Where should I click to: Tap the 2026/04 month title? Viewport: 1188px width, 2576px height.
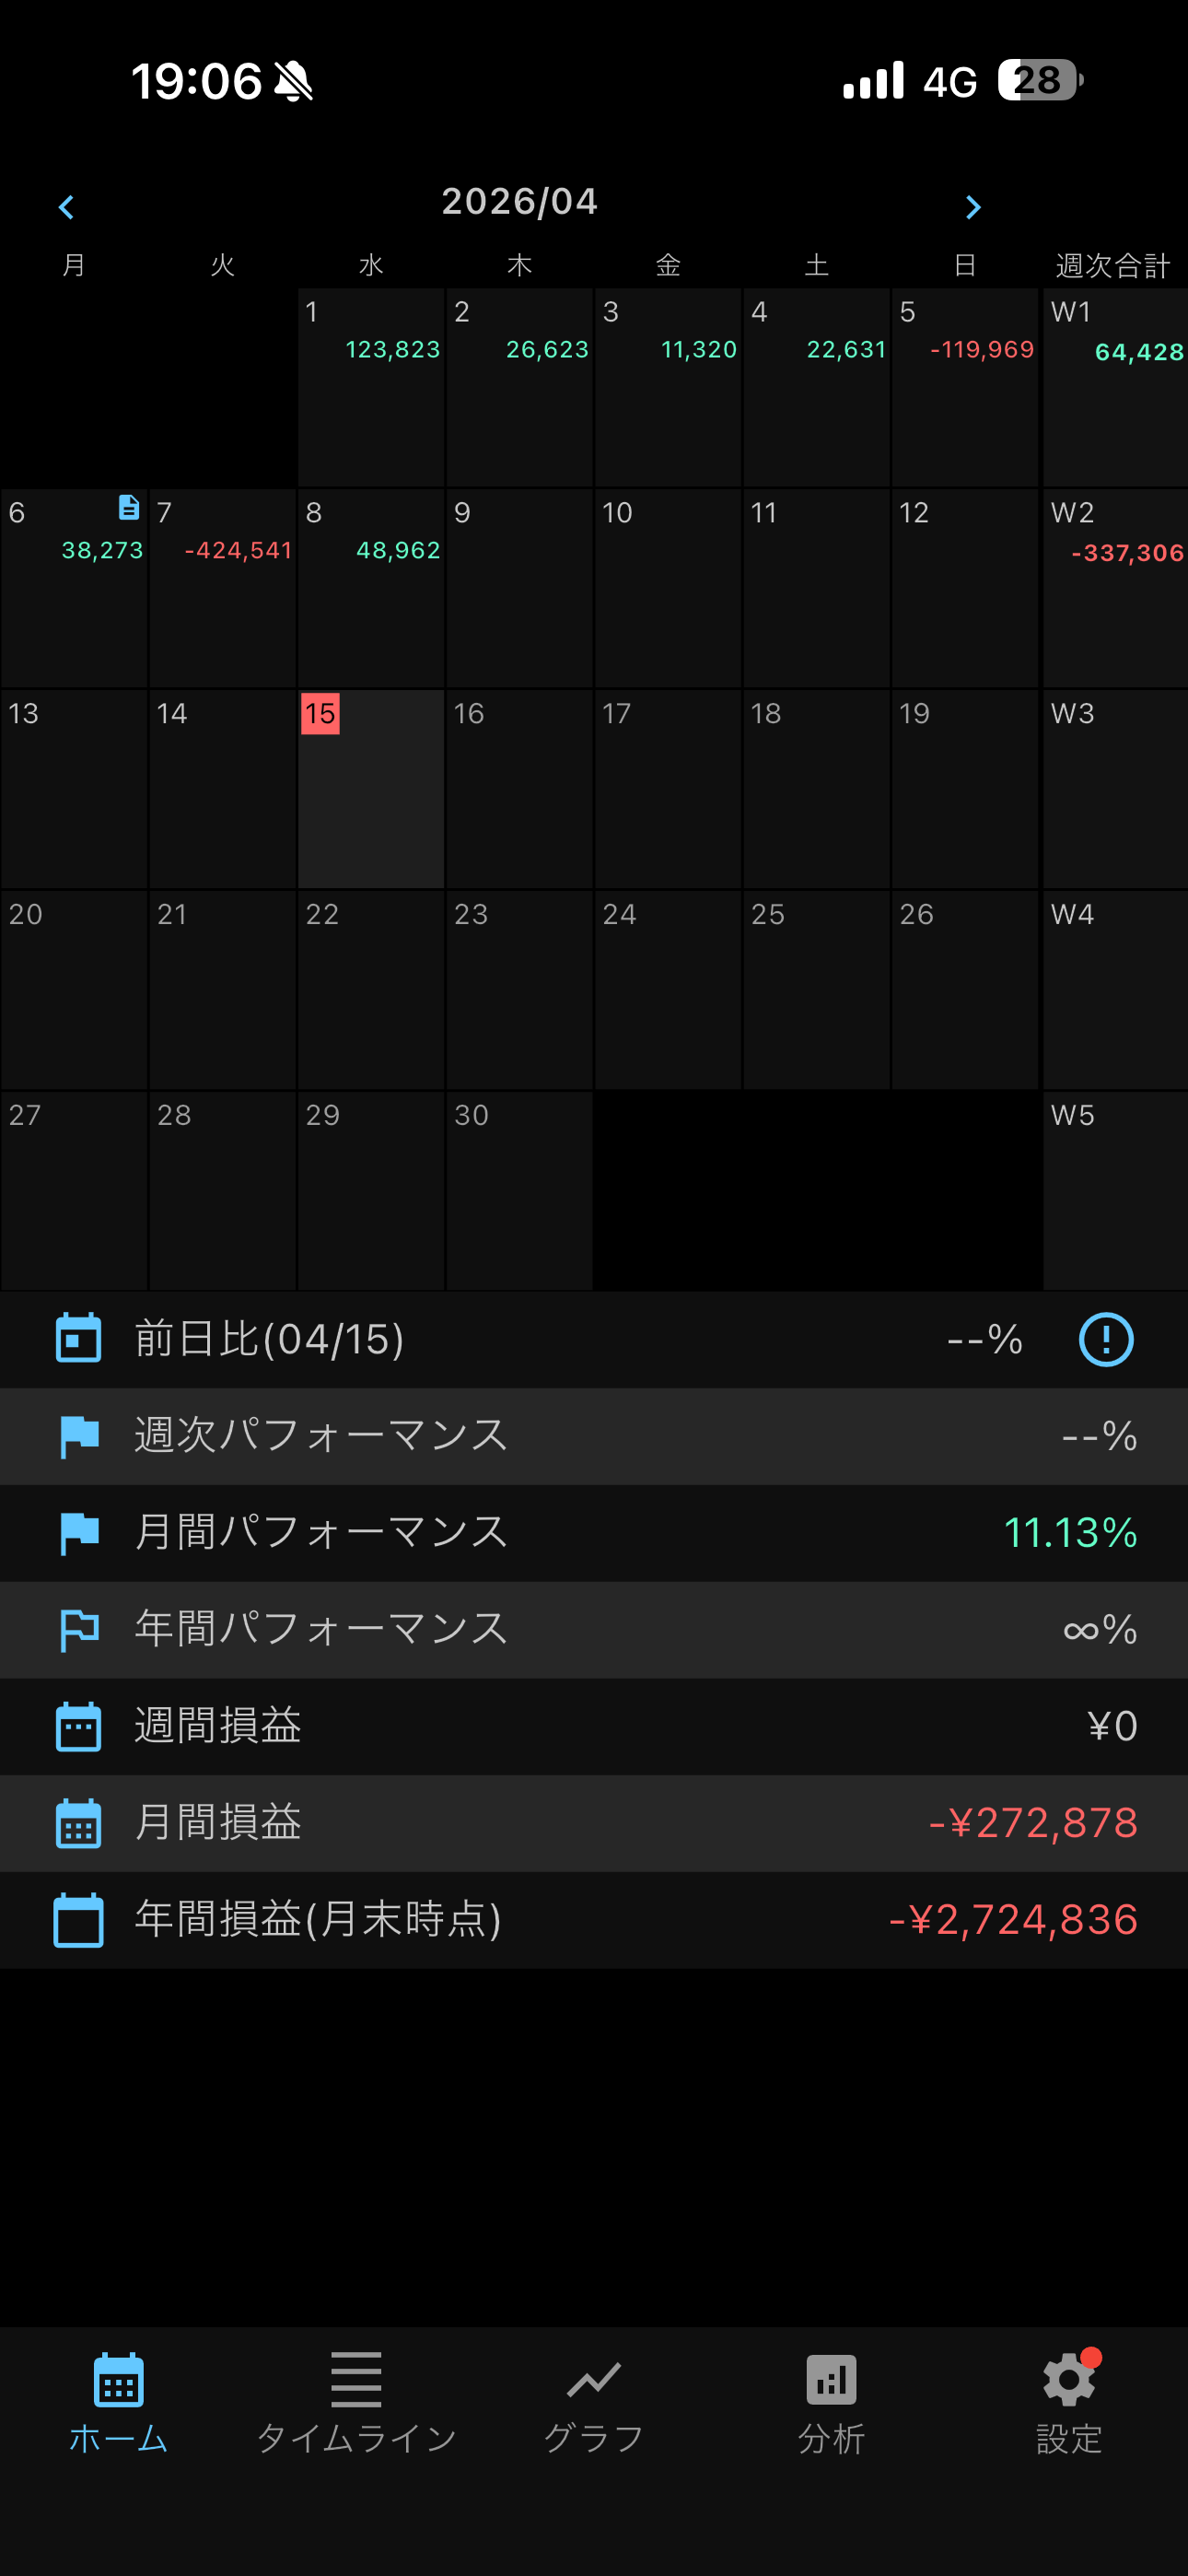click(520, 202)
